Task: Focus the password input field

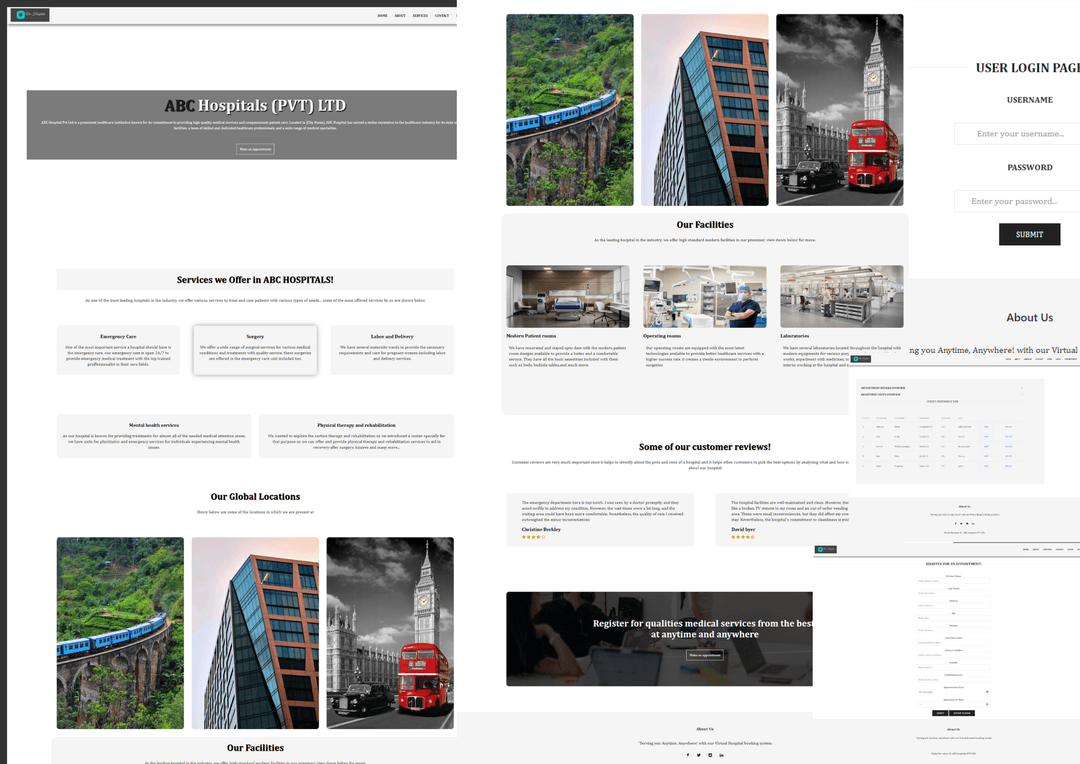Action: 1016,201
